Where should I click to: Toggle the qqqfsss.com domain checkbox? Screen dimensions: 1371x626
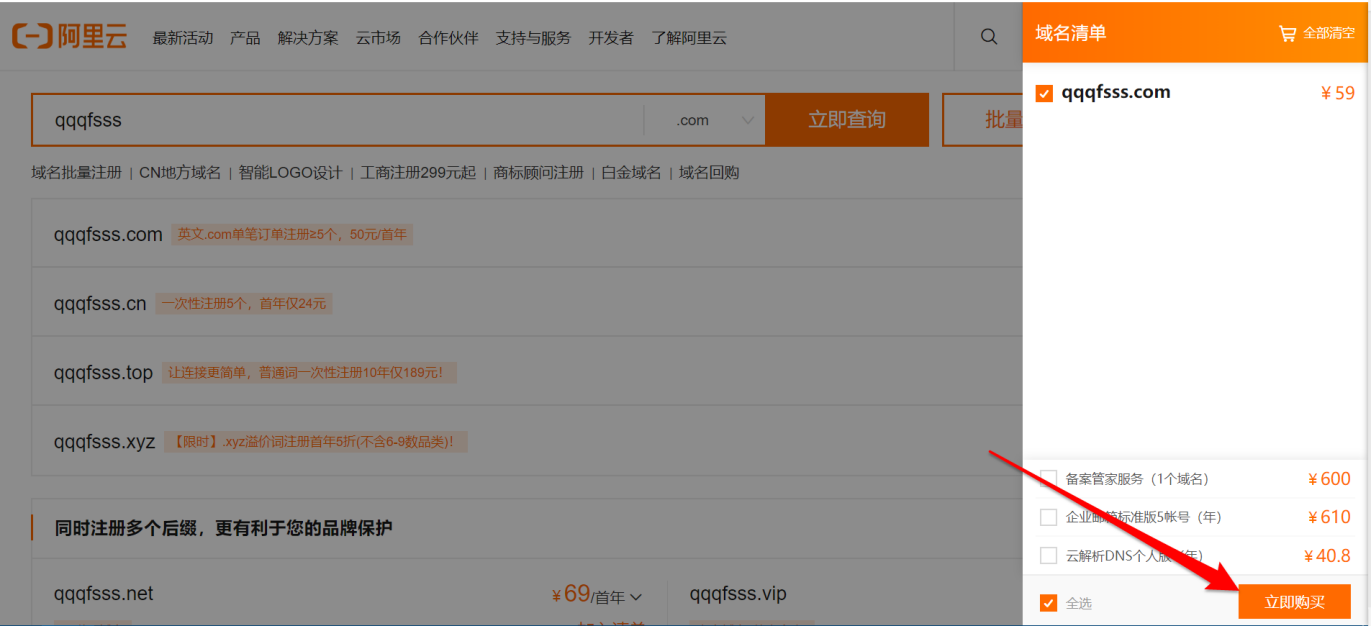(x=1045, y=93)
